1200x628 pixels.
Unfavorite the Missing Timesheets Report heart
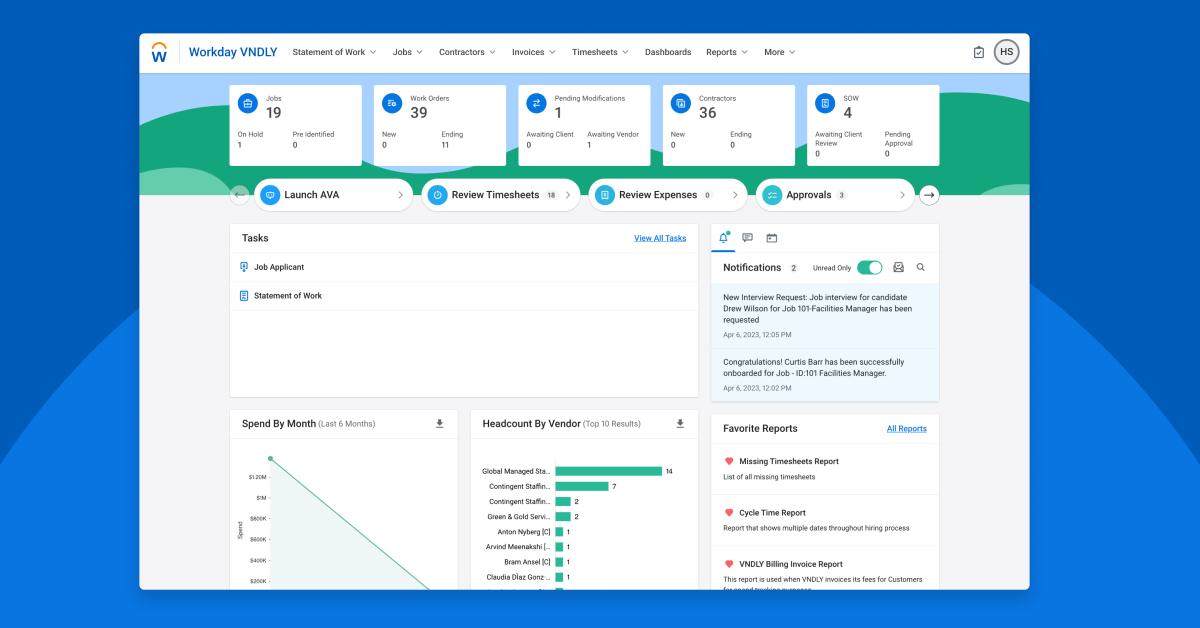[729, 461]
